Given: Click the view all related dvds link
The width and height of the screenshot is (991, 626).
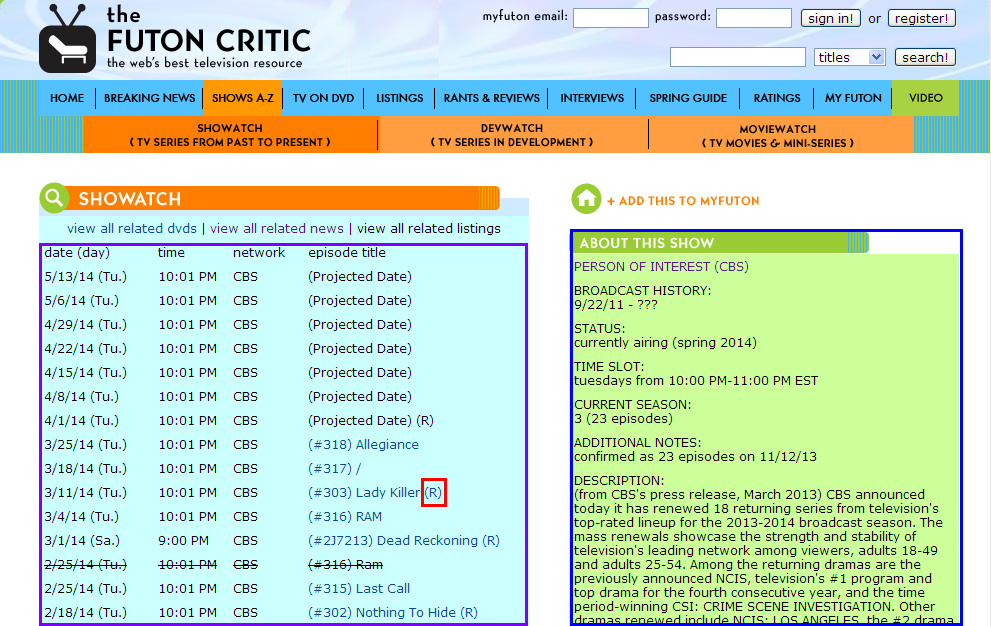Looking at the screenshot, I should coord(131,228).
